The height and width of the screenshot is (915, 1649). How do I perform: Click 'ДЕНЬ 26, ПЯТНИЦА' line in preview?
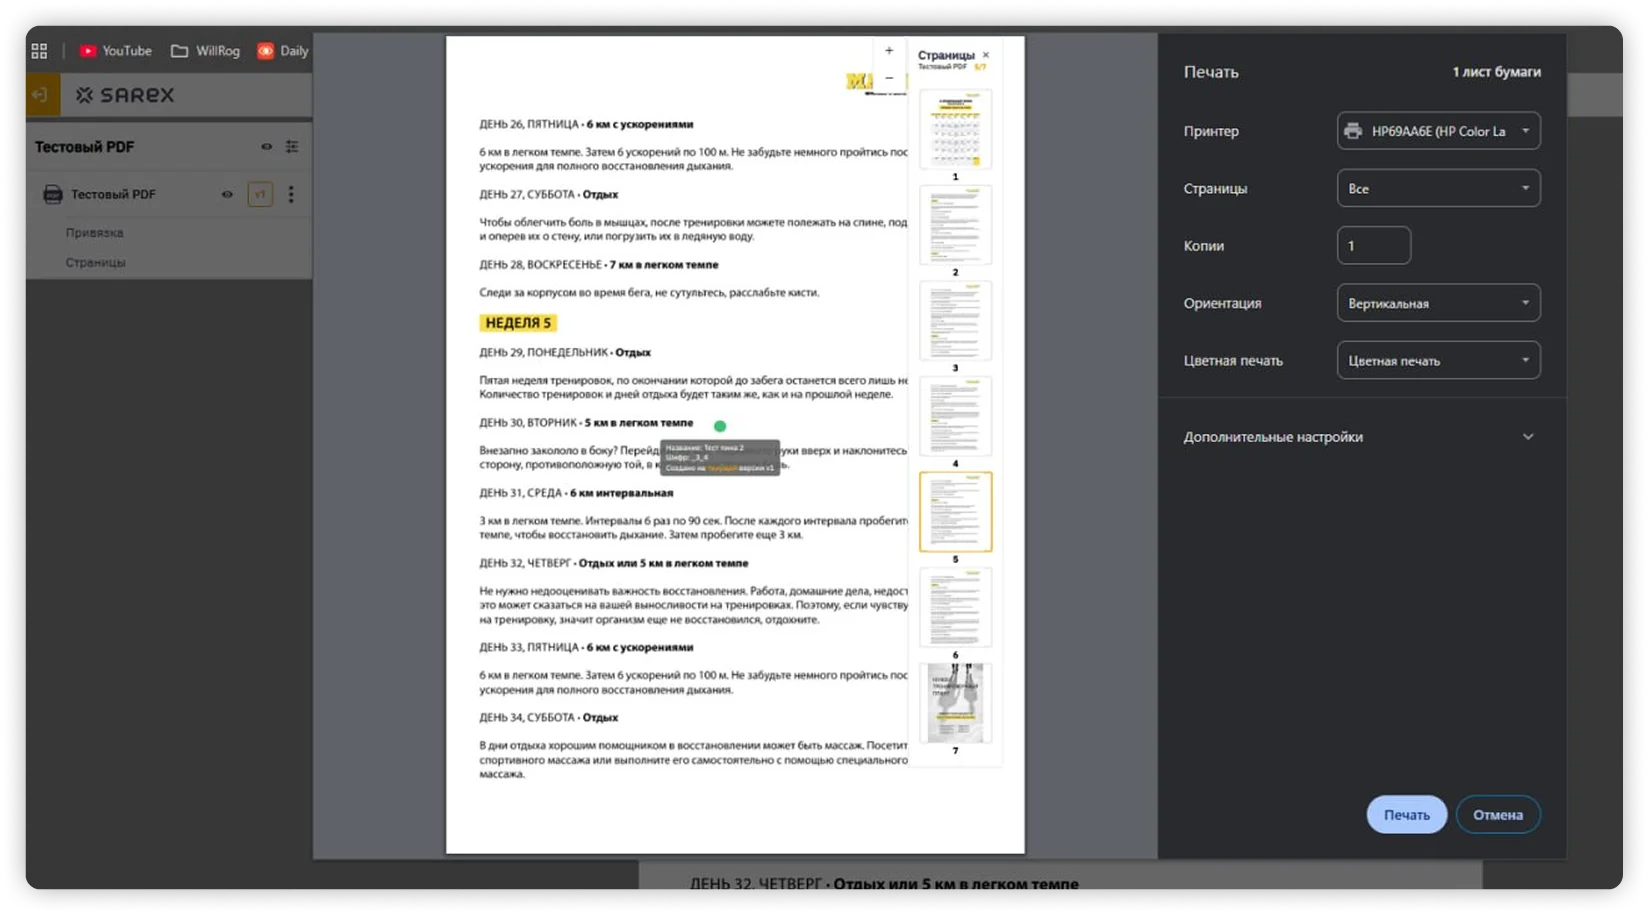(586, 124)
